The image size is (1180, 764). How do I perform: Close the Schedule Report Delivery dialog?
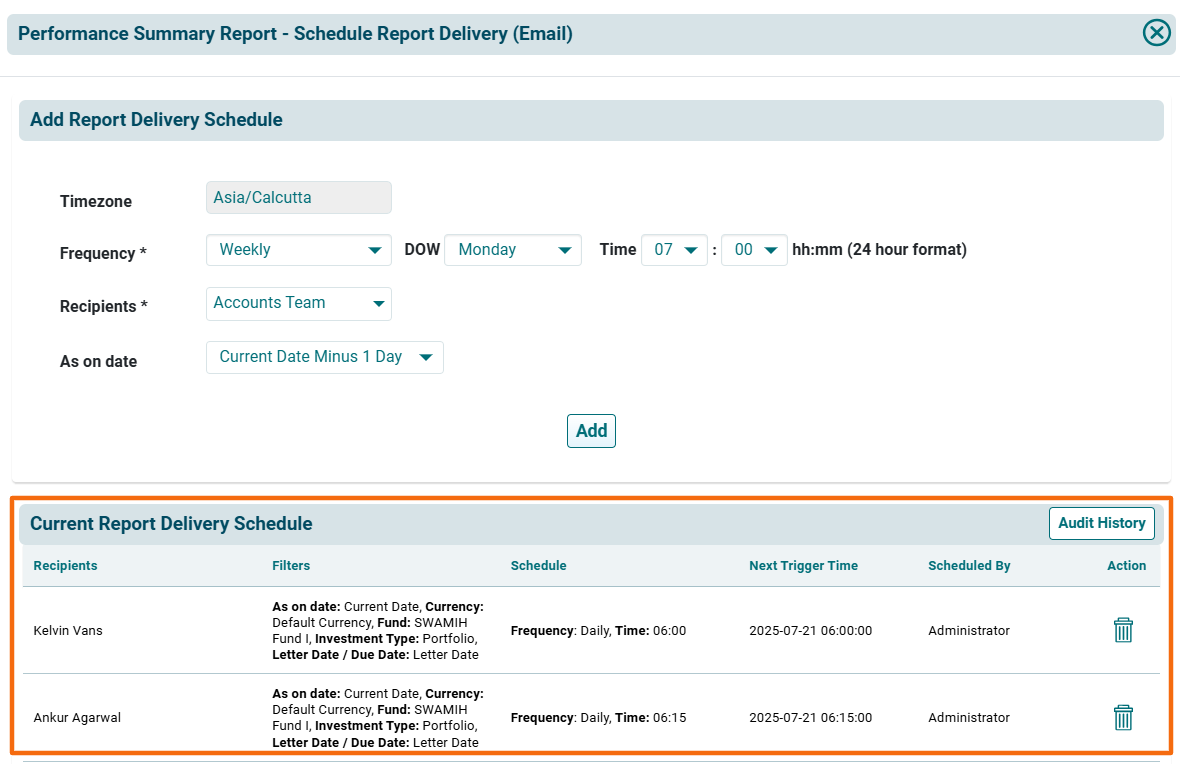[1156, 33]
